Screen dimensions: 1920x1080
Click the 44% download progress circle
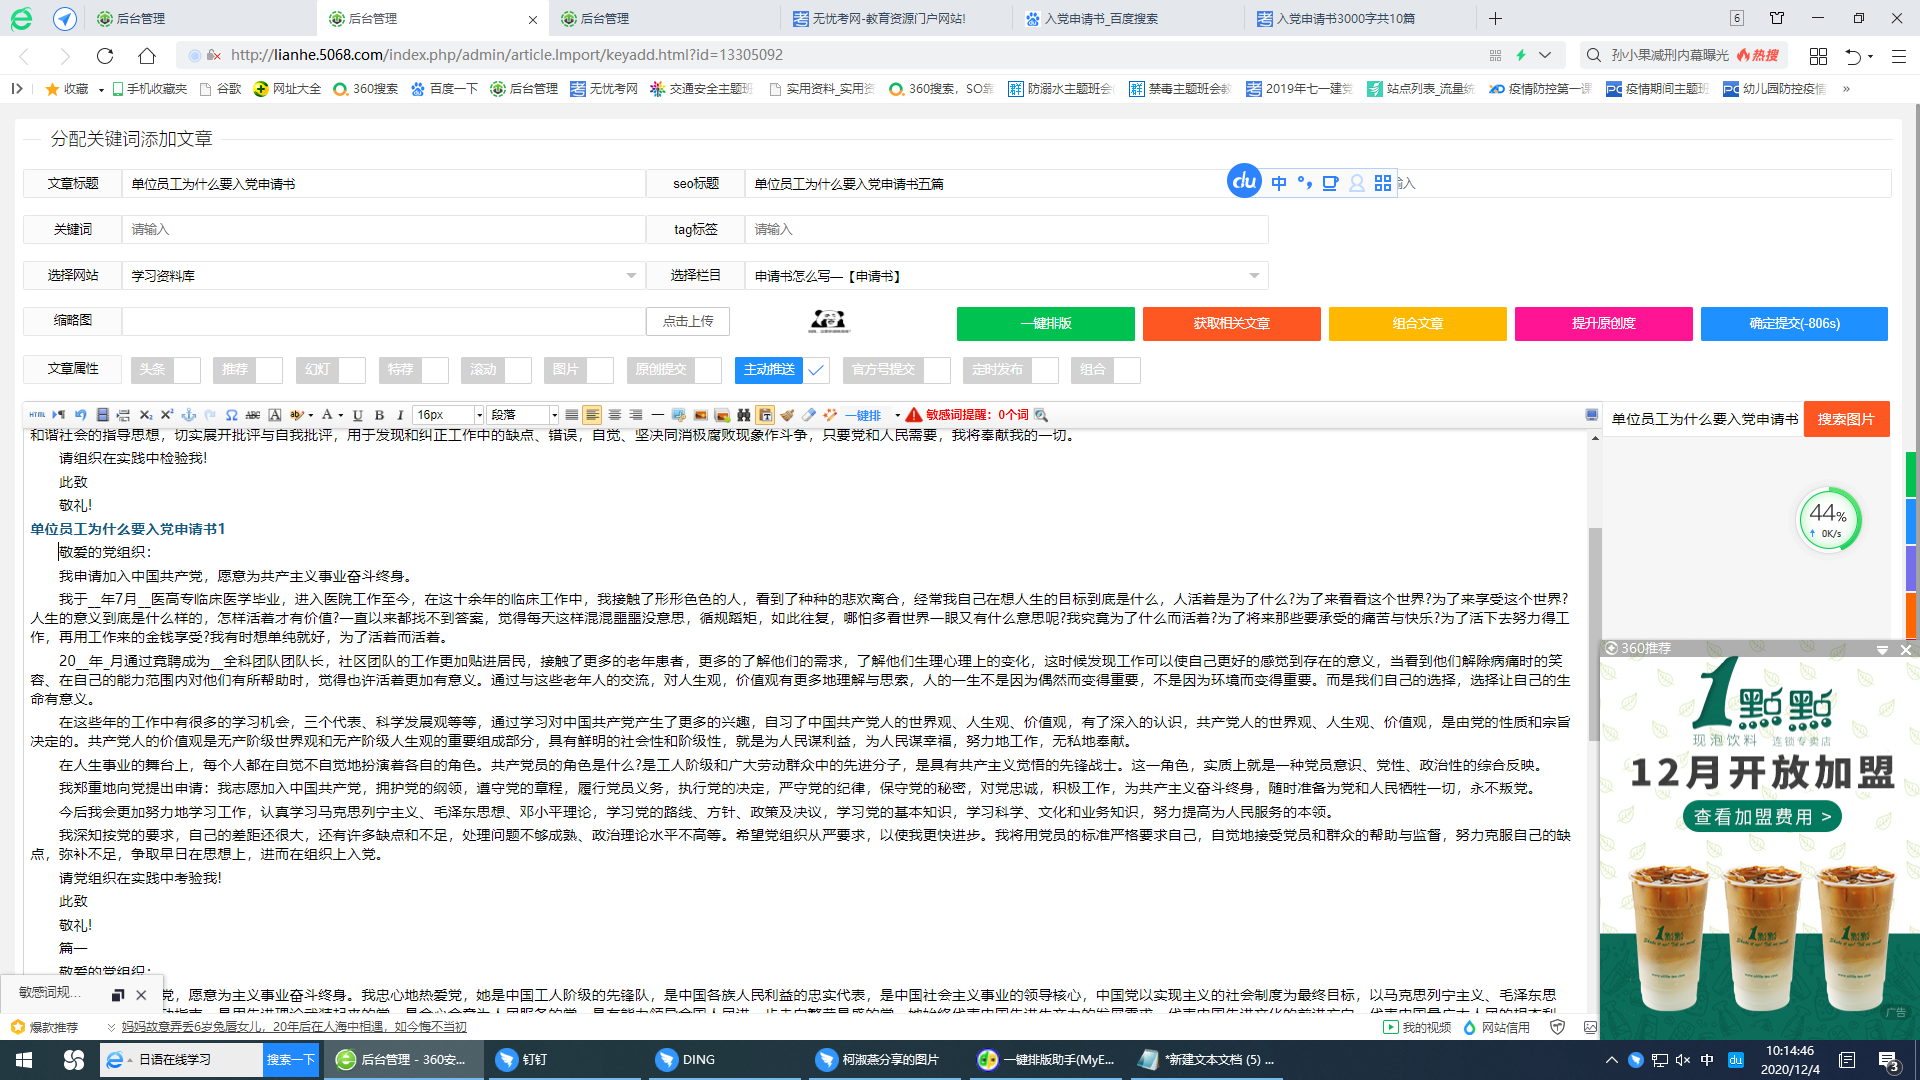tap(1829, 518)
